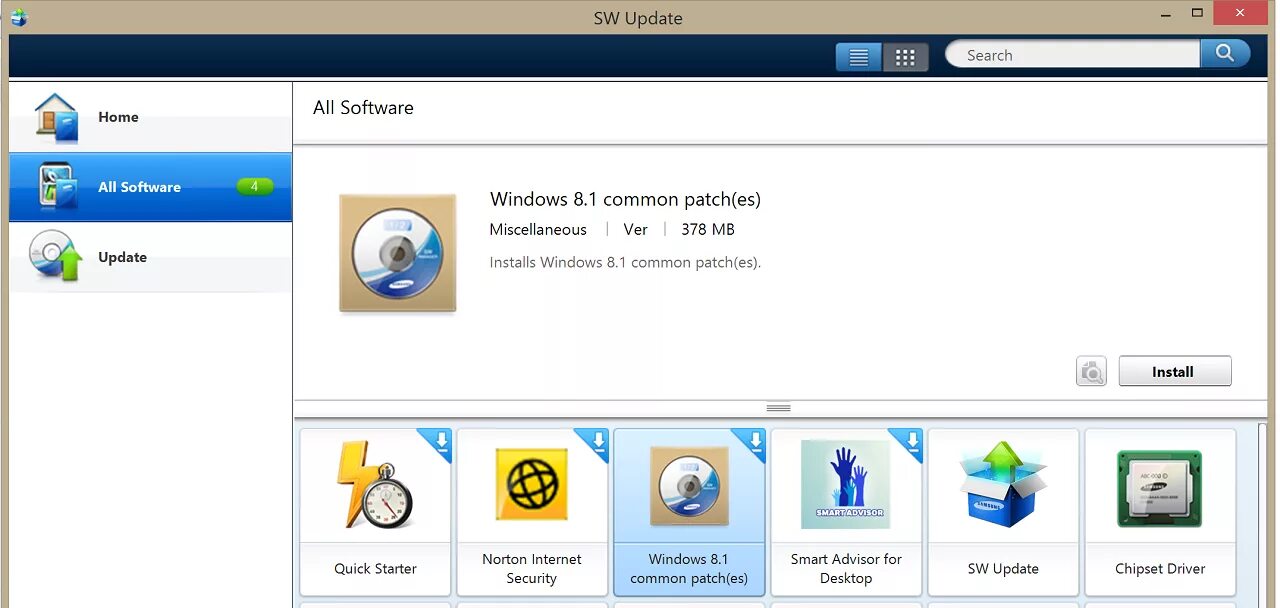Switch to grid view layout
1280x608 pixels.
pyautogui.click(x=905, y=57)
